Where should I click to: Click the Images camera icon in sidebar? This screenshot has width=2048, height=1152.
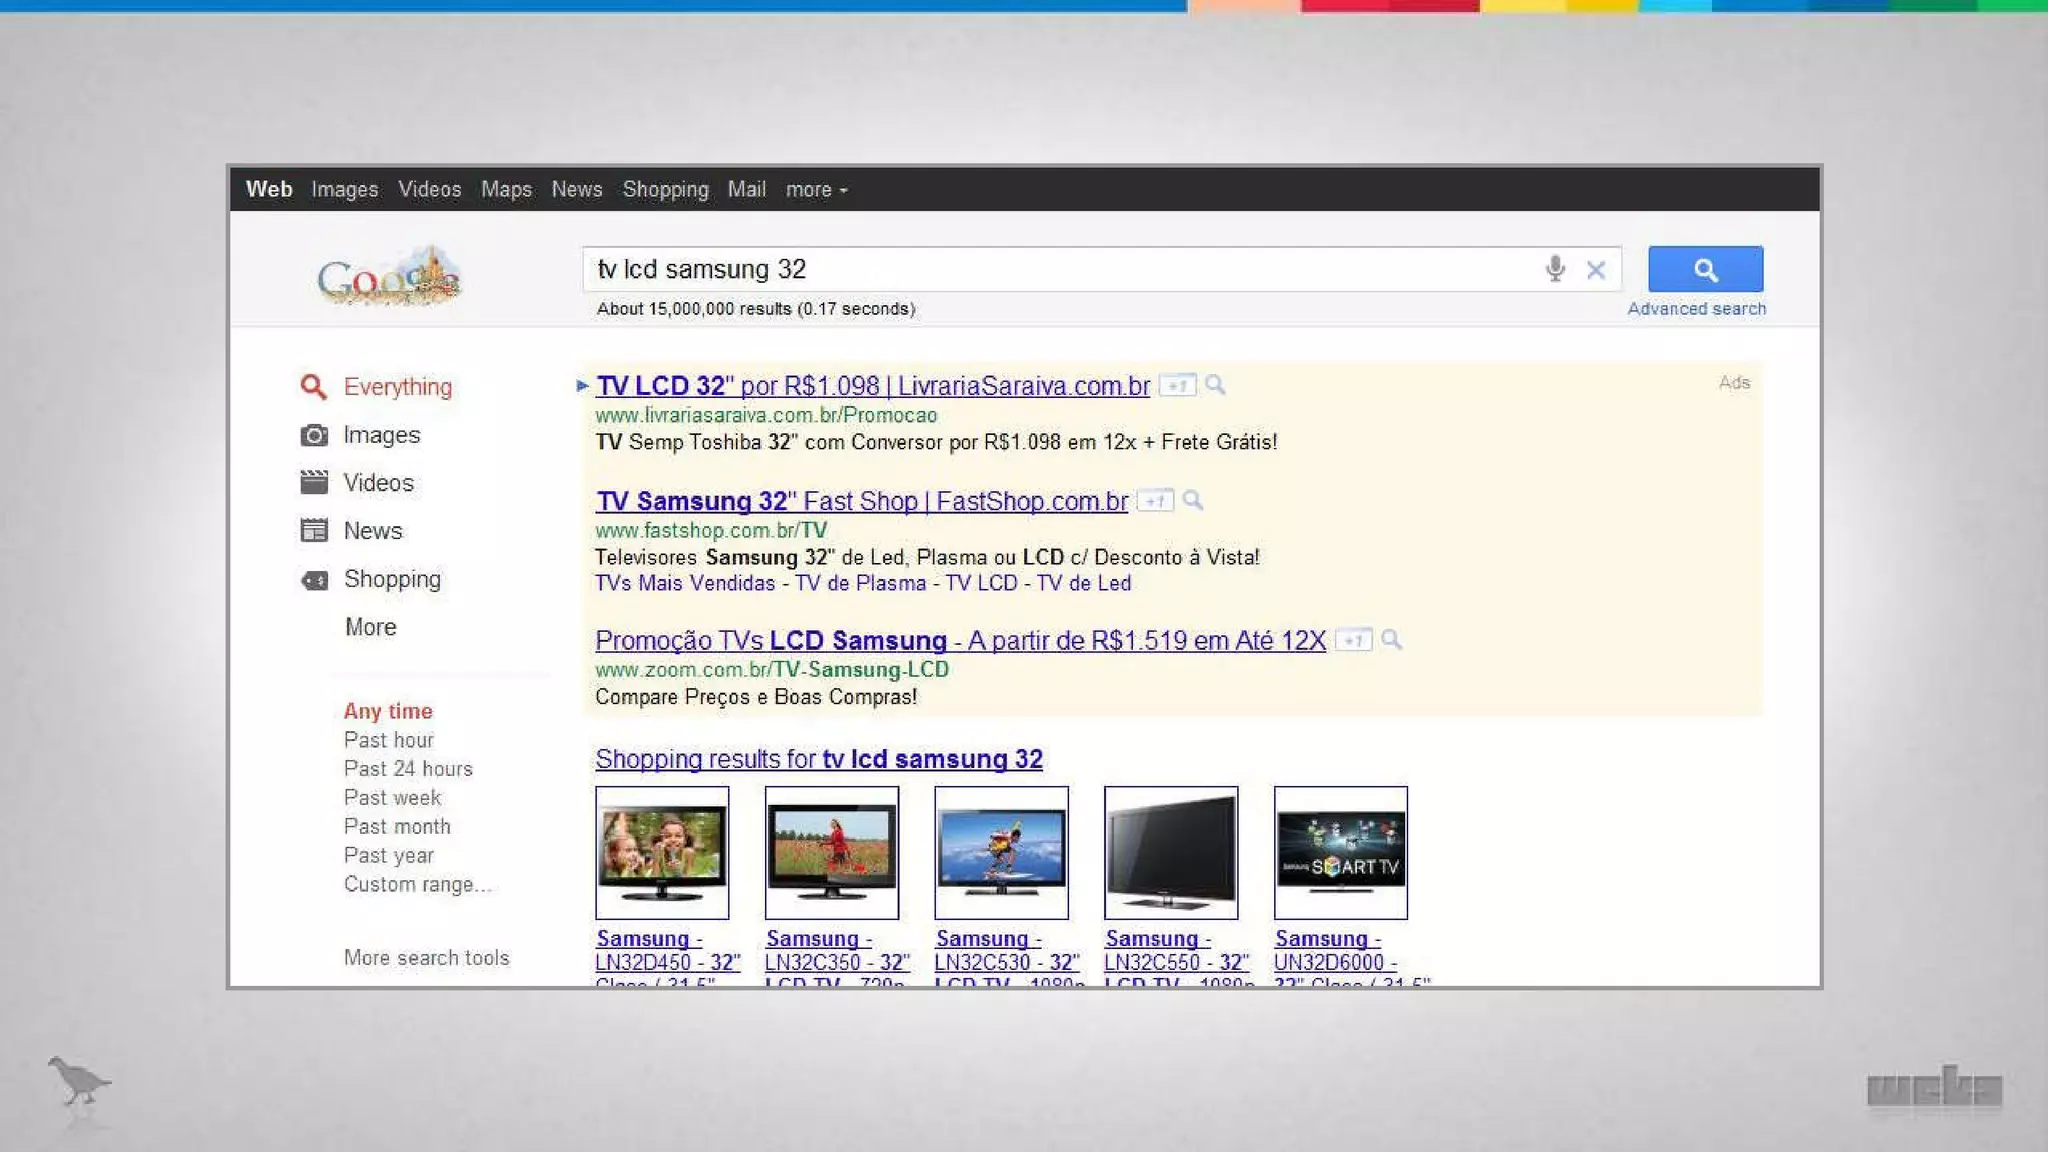(x=314, y=435)
